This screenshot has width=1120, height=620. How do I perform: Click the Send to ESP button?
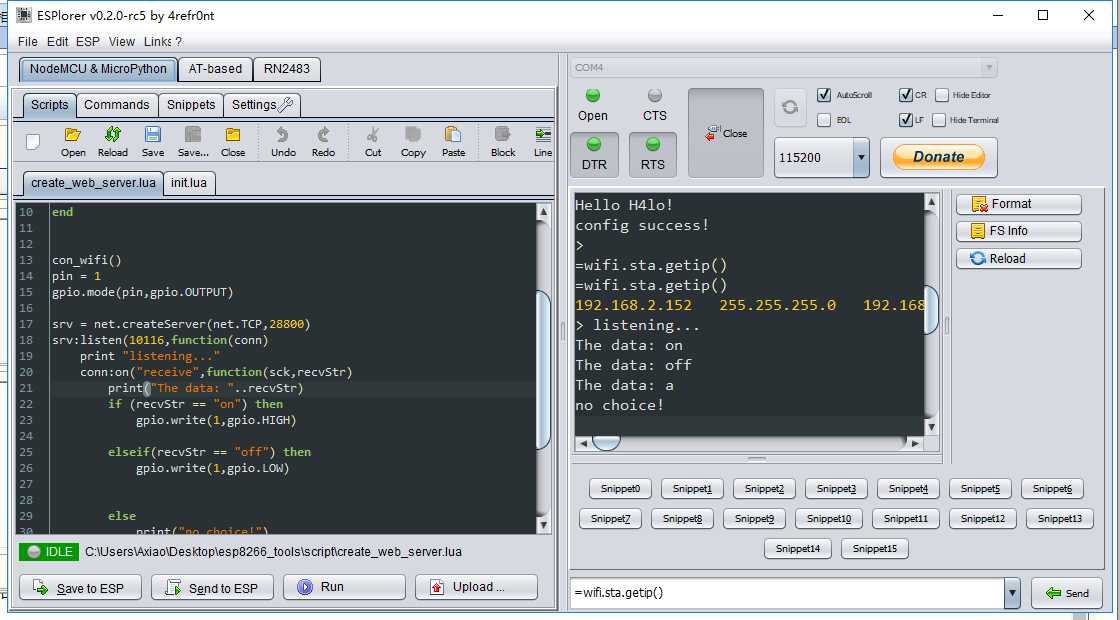click(212, 588)
